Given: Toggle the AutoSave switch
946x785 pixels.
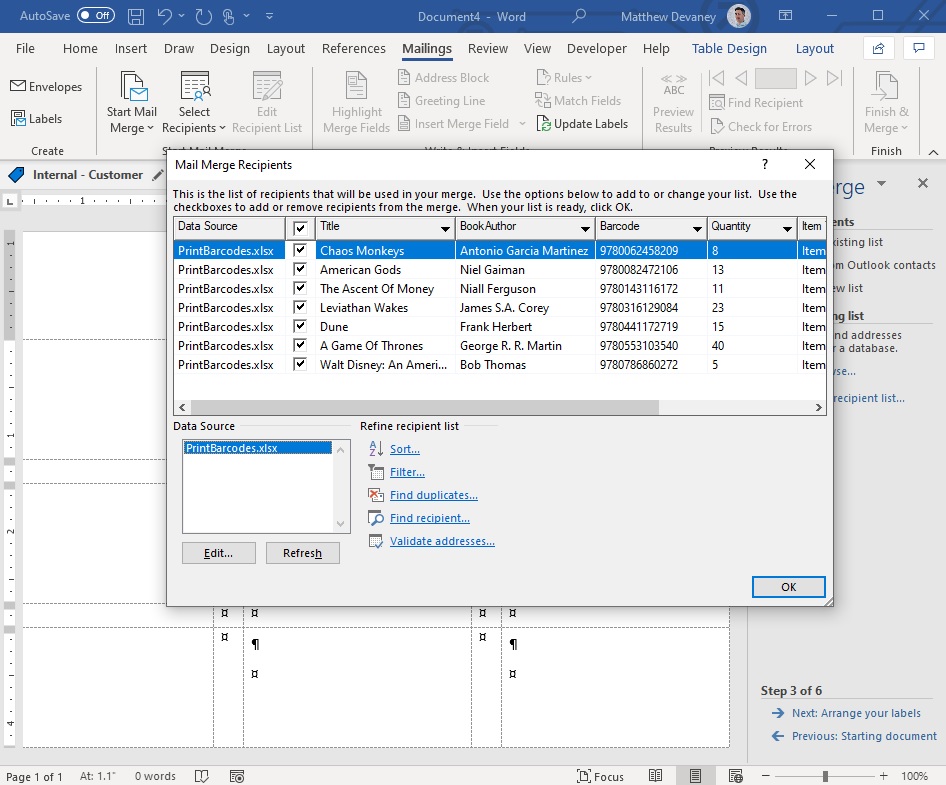Looking at the screenshot, I should click(96, 16).
